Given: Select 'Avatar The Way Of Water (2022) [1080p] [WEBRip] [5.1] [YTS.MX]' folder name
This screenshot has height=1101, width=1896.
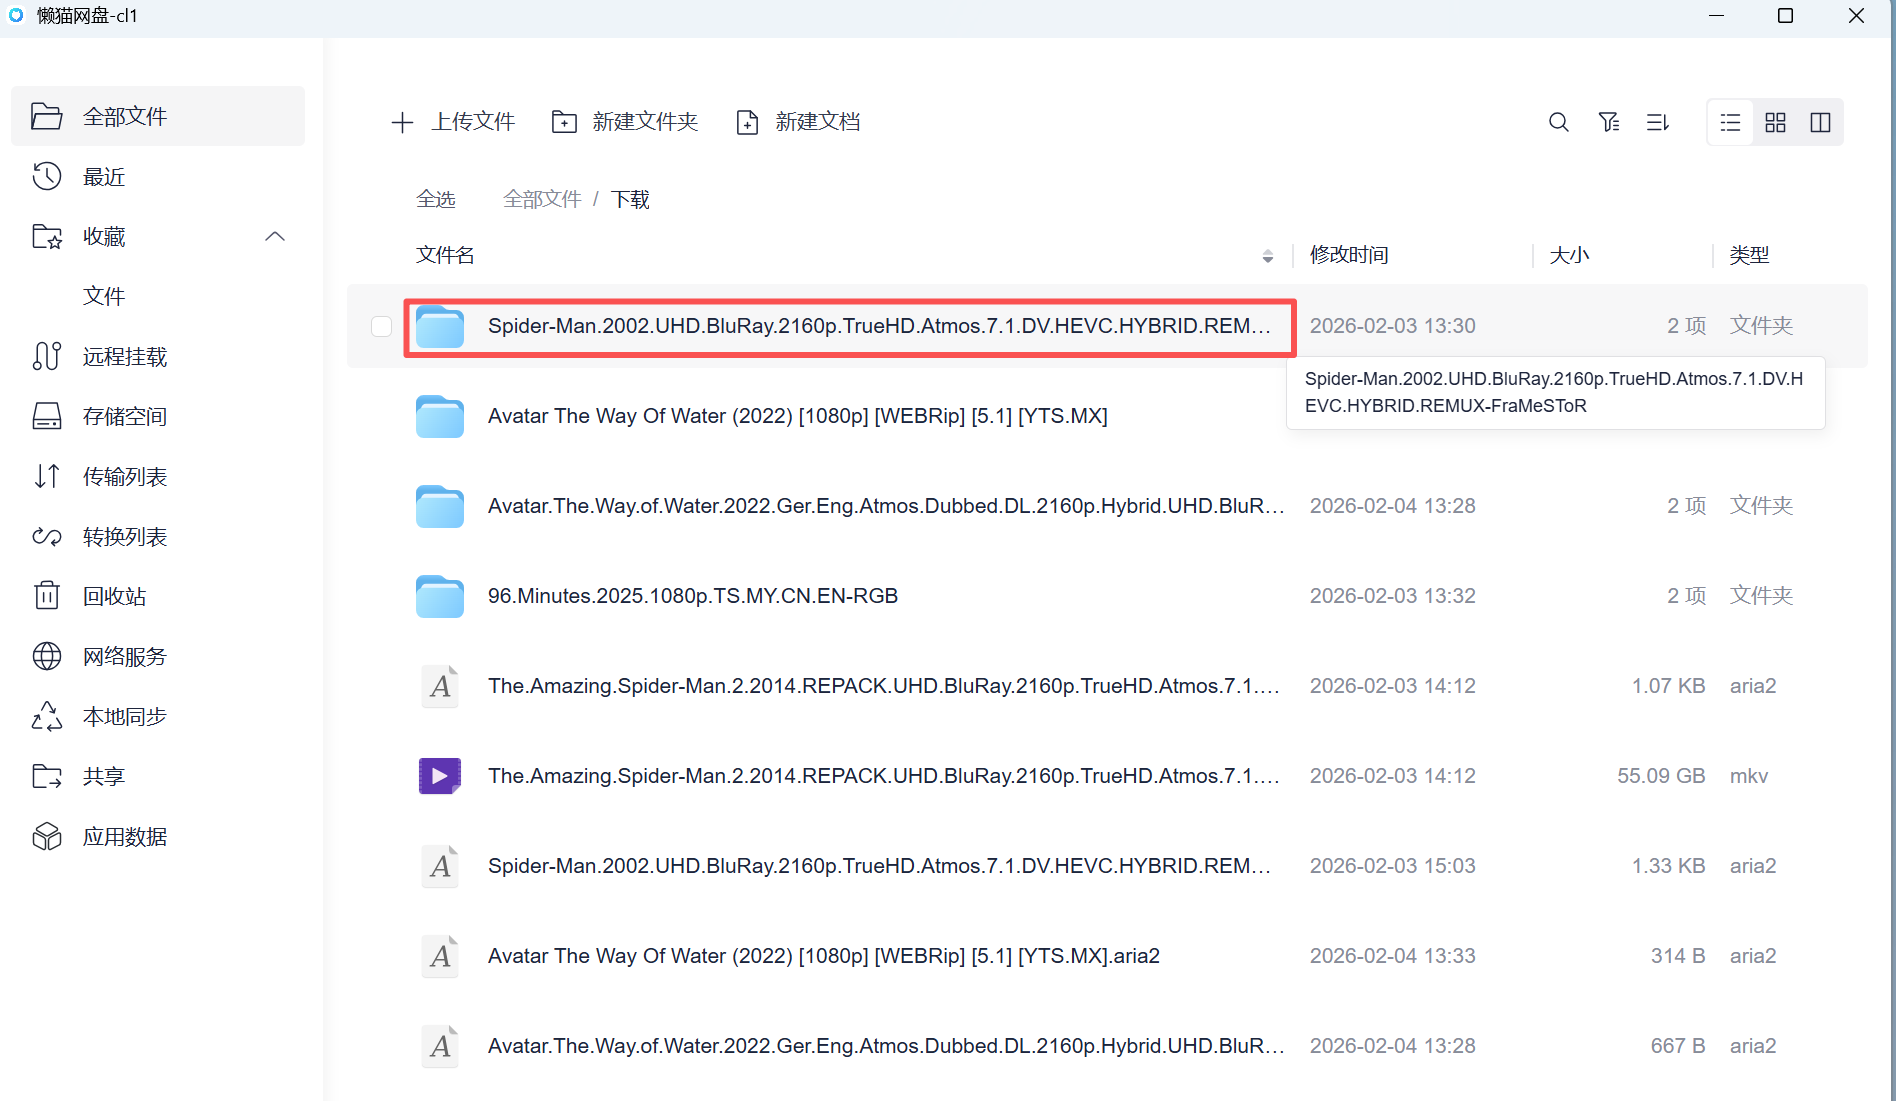Looking at the screenshot, I should (x=798, y=416).
